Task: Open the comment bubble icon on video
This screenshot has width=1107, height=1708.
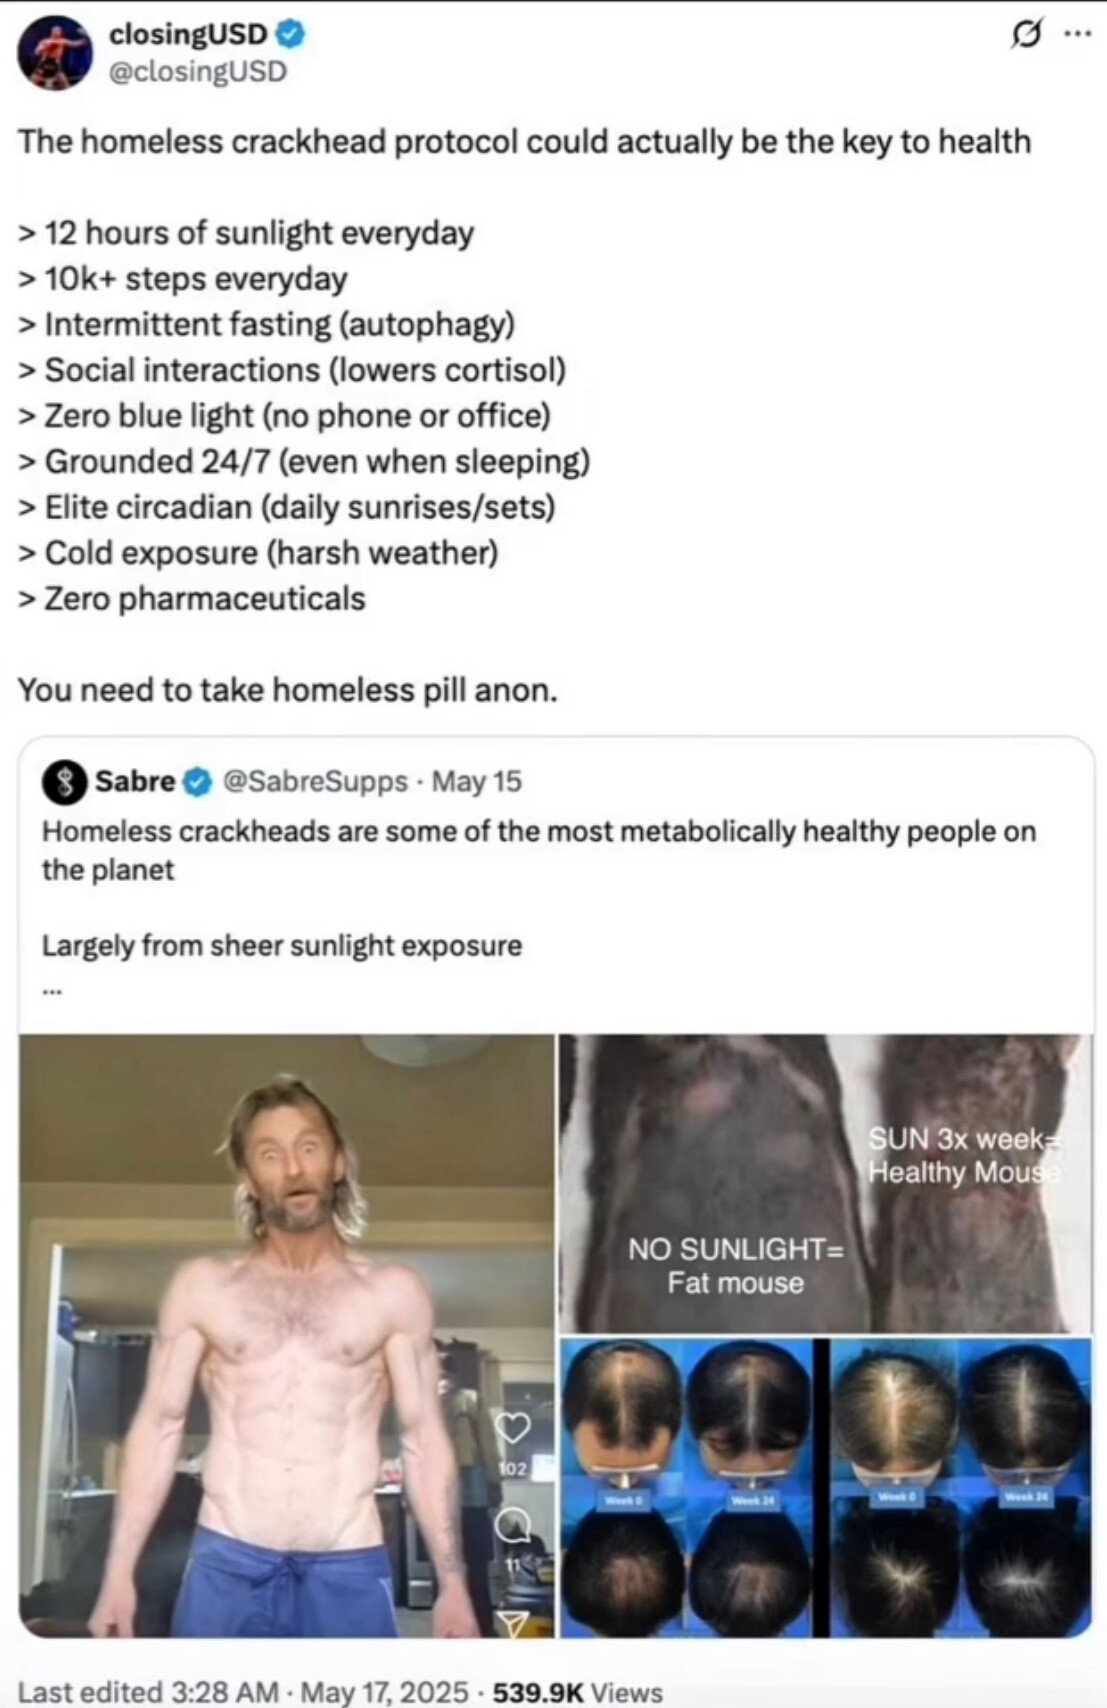Action: coord(513,1525)
